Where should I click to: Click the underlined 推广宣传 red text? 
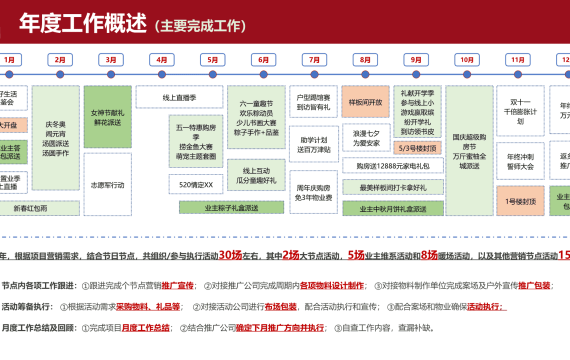(177, 285)
